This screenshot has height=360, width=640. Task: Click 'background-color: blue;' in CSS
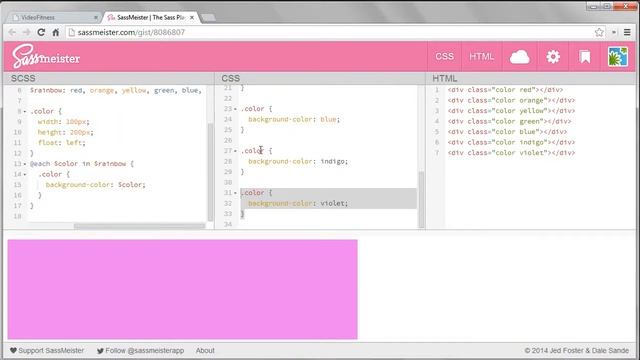pos(294,119)
